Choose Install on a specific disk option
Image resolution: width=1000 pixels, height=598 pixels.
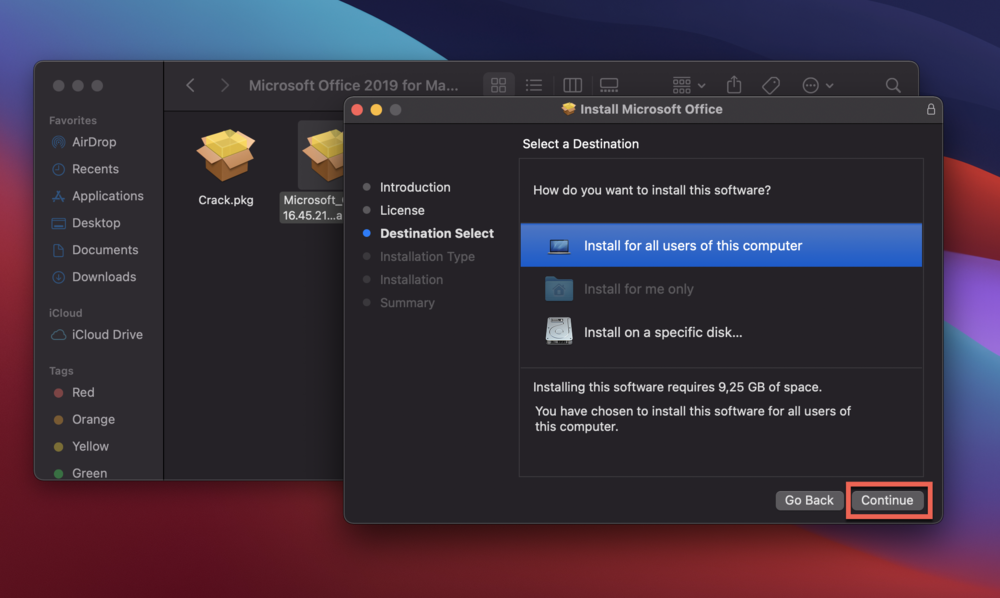coord(662,332)
